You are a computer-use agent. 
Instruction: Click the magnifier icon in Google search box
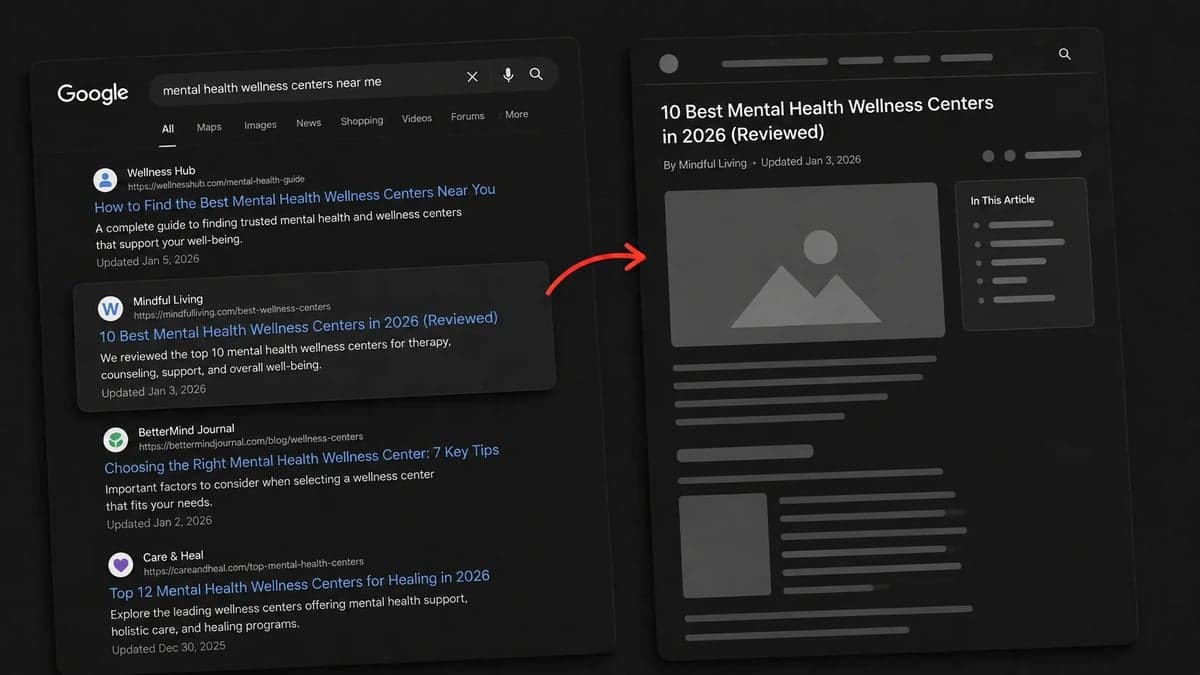[x=537, y=74]
